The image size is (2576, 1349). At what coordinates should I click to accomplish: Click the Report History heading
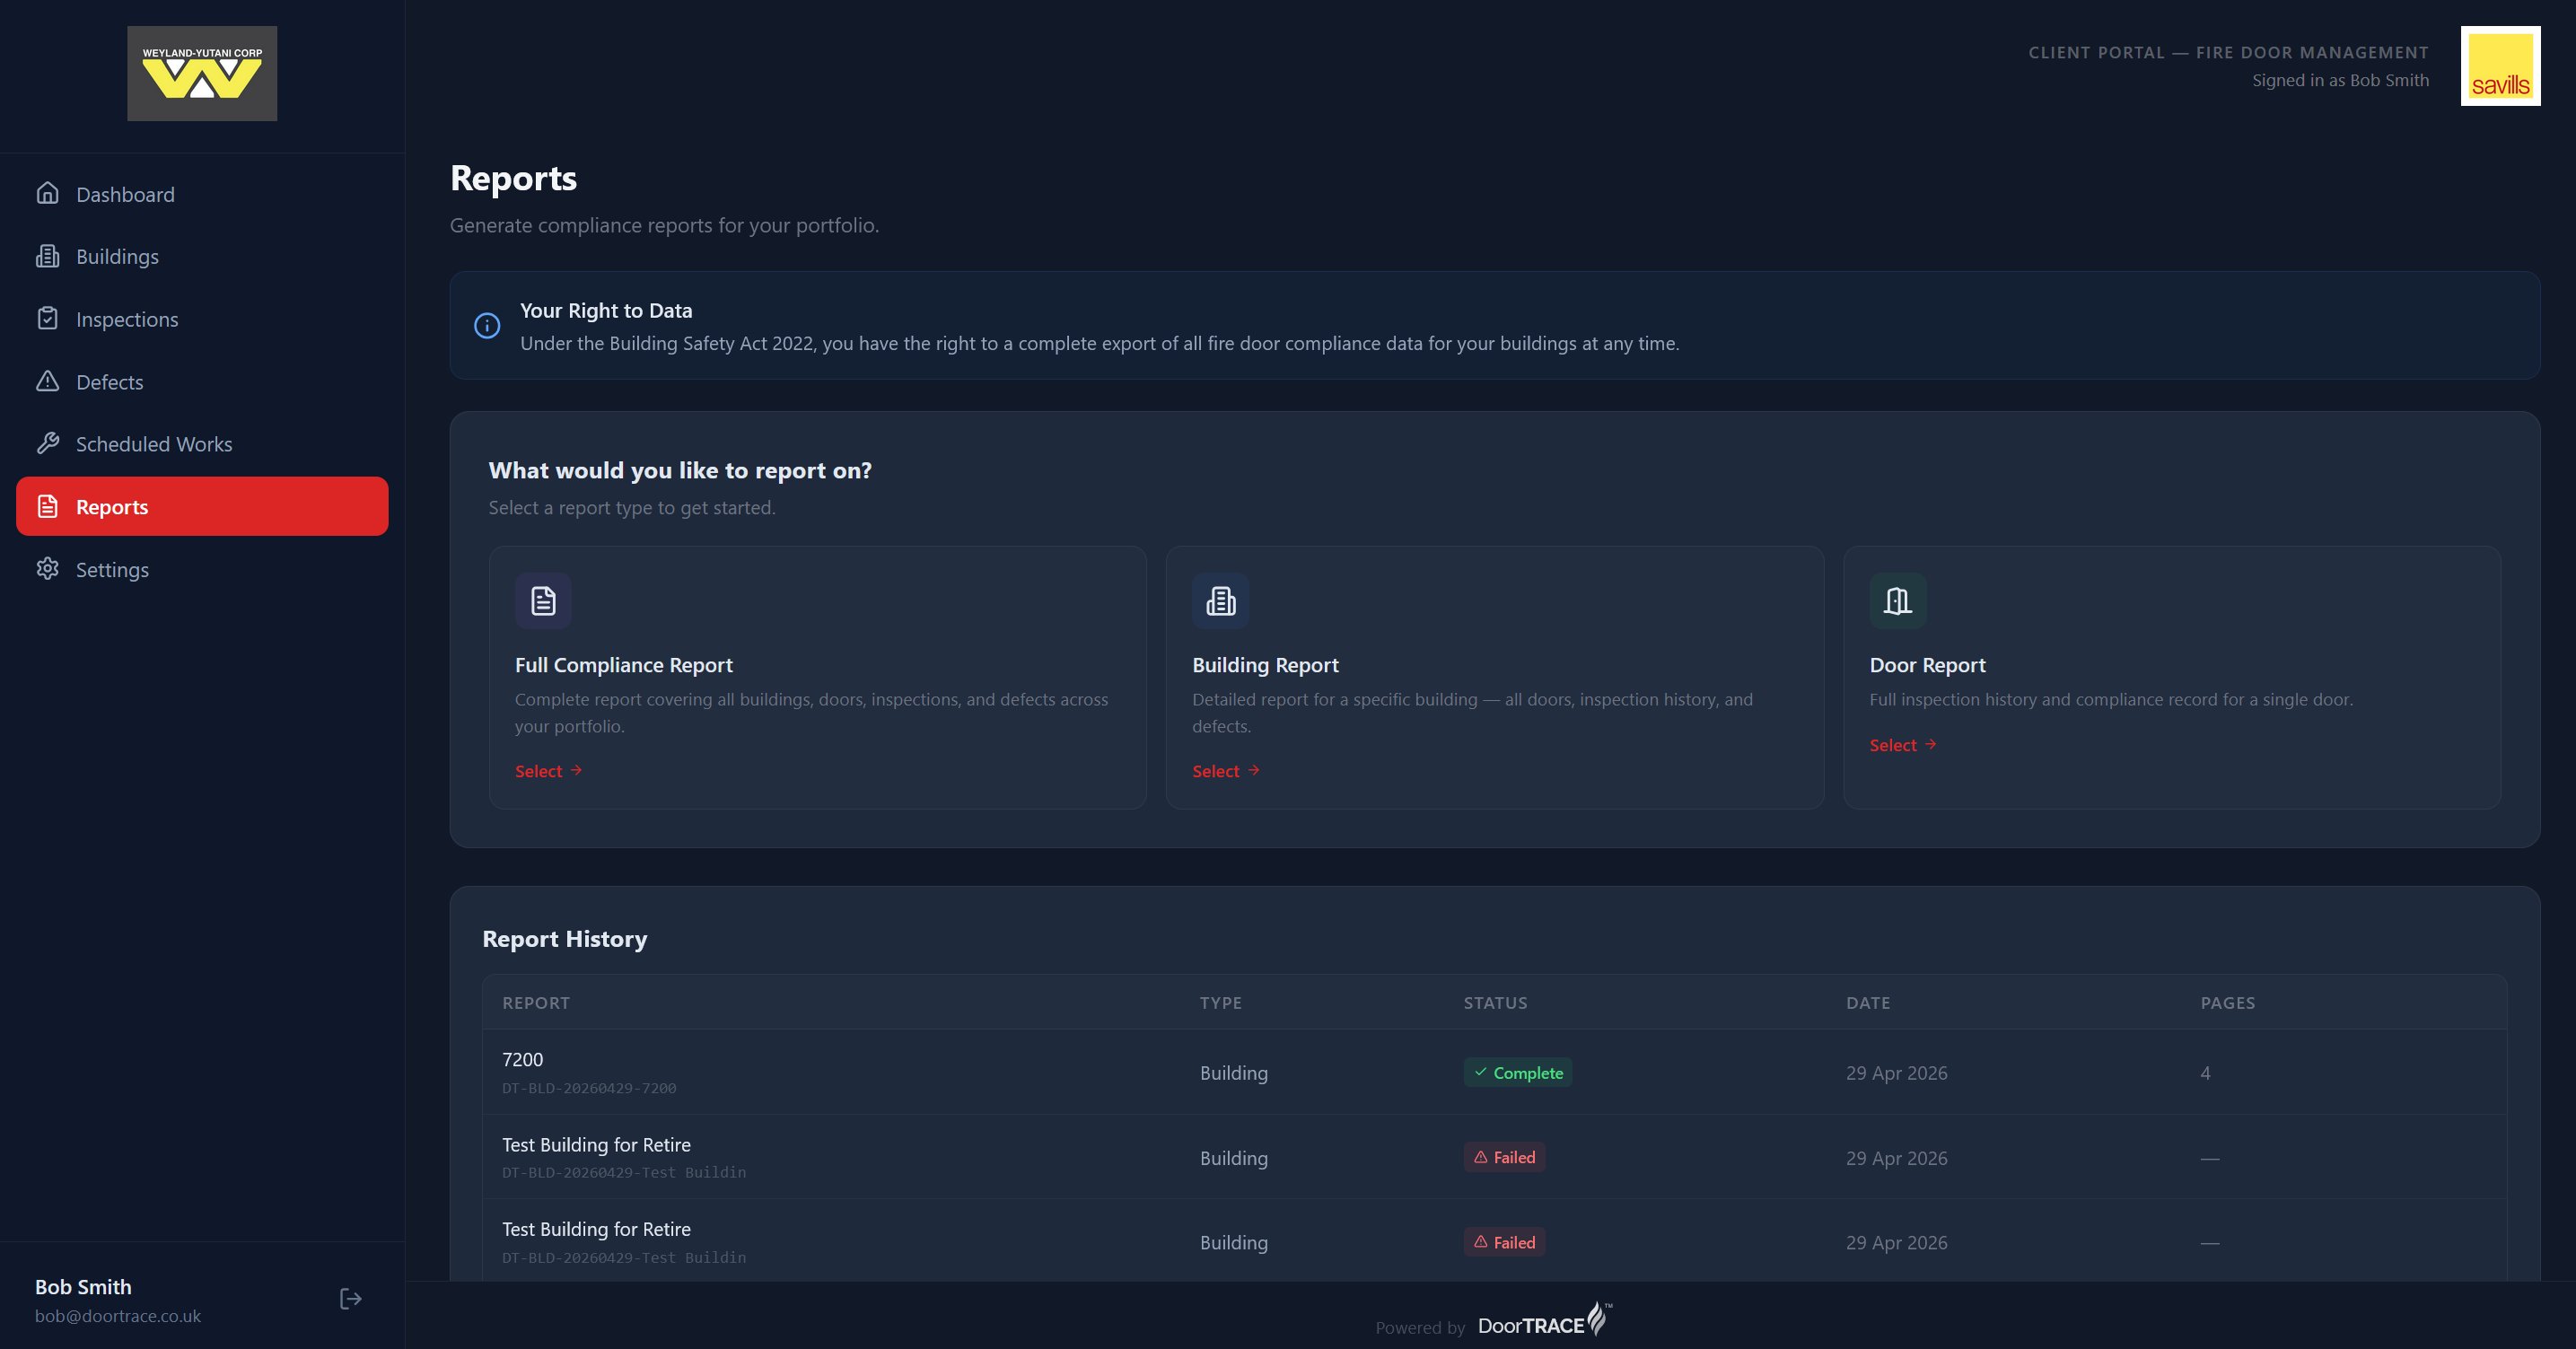564,939
